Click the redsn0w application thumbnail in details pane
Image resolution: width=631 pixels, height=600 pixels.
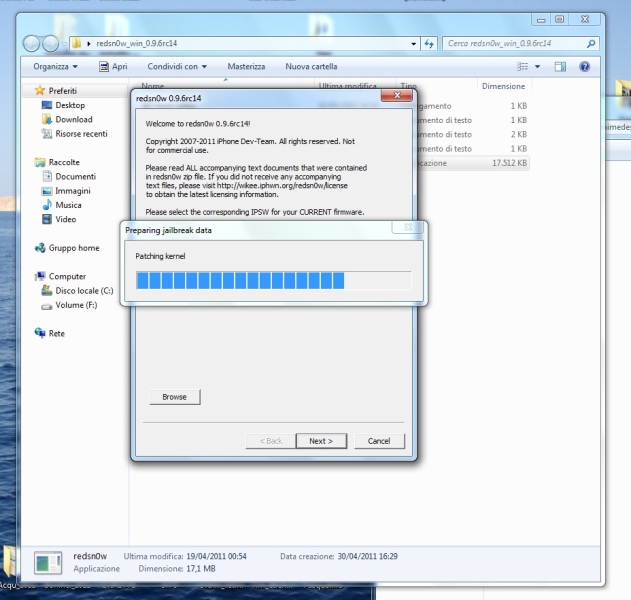click(48, 563)
